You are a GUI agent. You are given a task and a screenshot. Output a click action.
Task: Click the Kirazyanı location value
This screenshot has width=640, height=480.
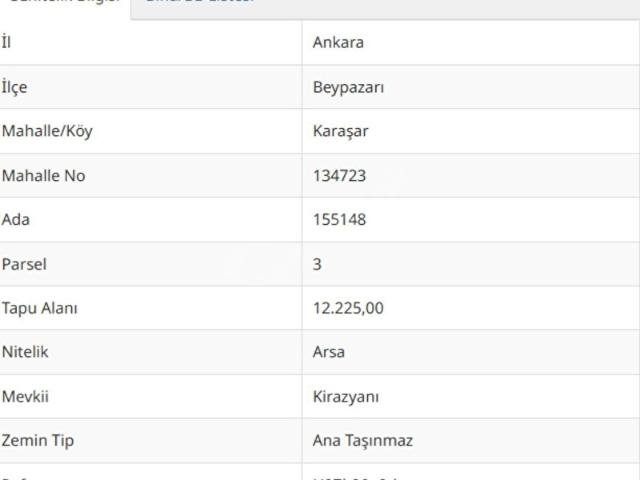346,396
